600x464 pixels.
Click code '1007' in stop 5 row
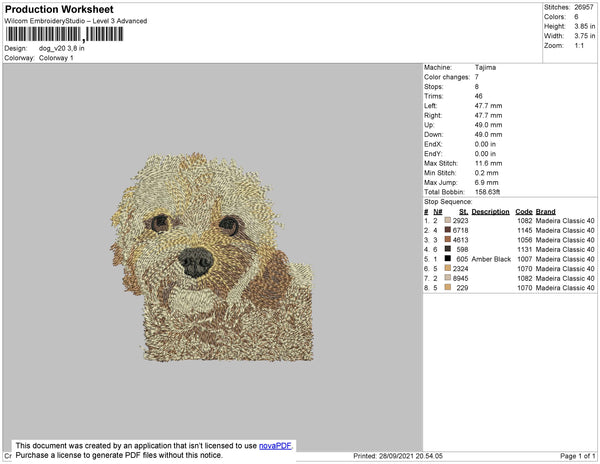(525, 259)
